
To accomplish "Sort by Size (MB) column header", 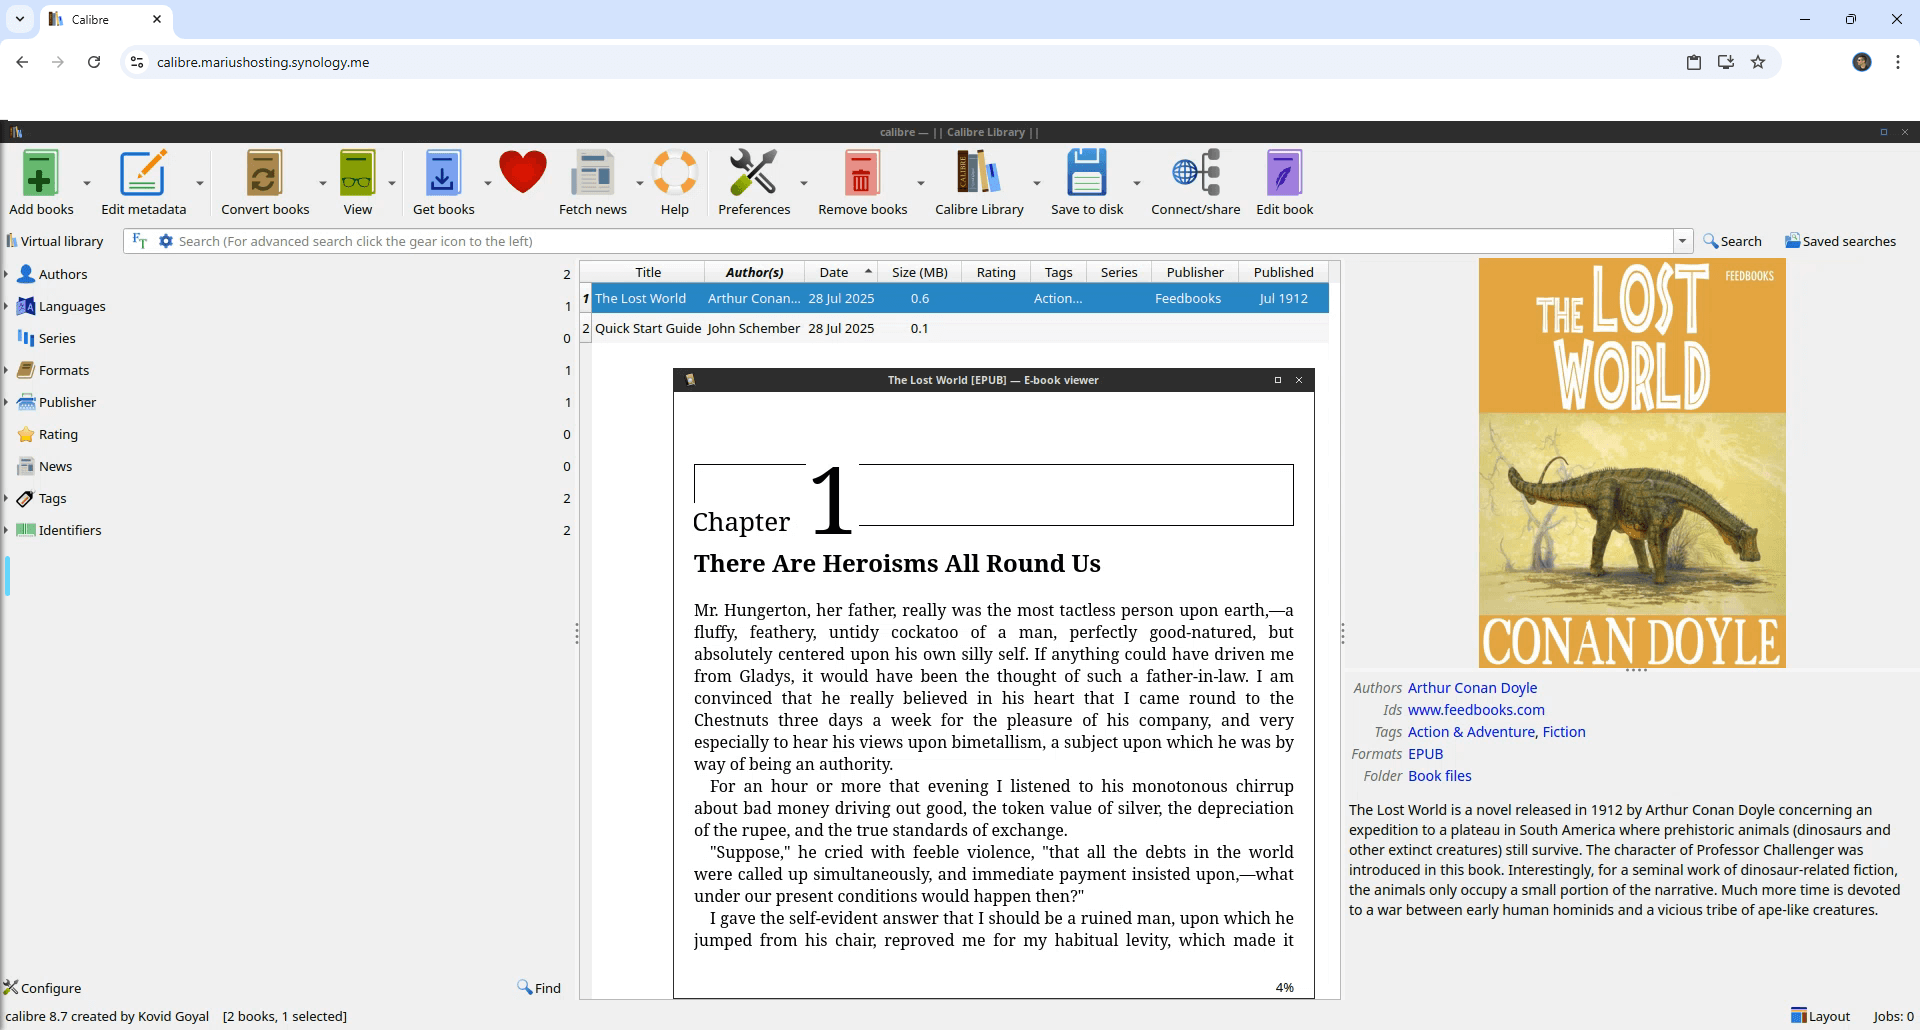I will click(920, 272).
